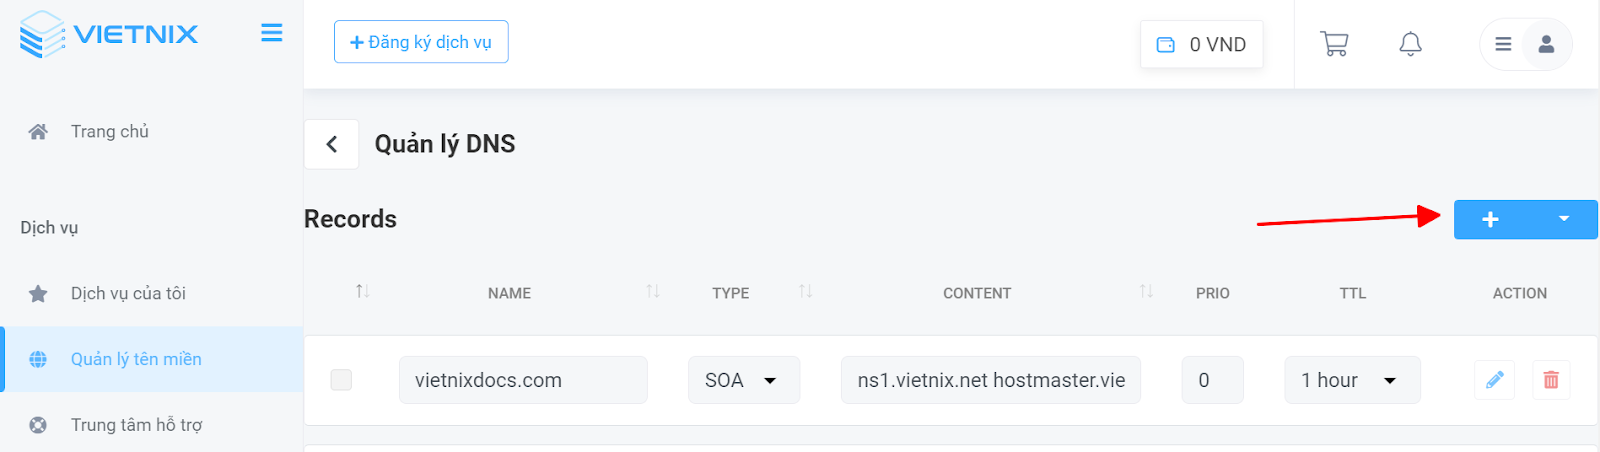
Task: Open Trung tâm hỗ trợ menu
Action: (x=136, y=425)
